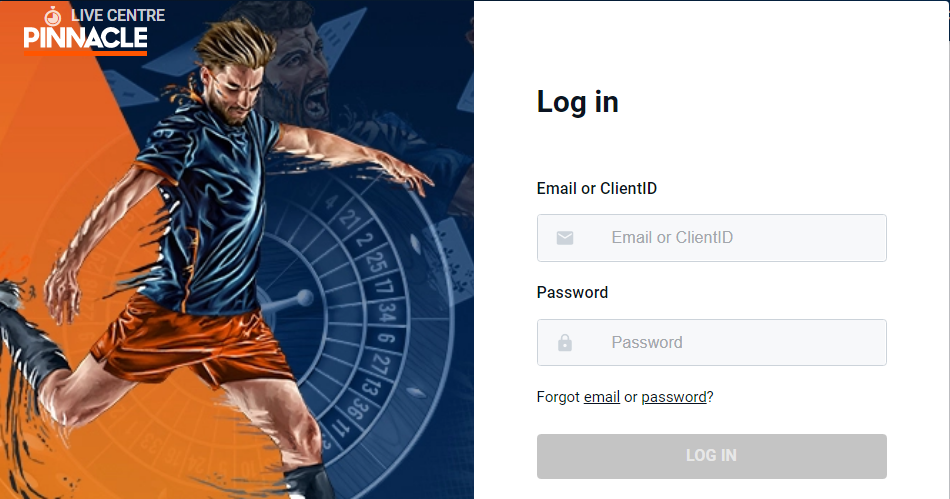Viewport: 950px width, 499px height.
Task: Click the envelope icon in email field
Action: [x=565, y=238]
